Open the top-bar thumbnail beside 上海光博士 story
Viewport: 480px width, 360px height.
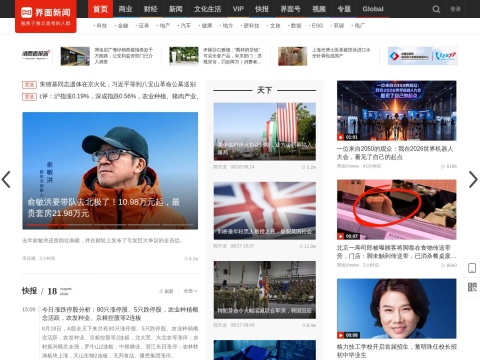click(292, 56)
